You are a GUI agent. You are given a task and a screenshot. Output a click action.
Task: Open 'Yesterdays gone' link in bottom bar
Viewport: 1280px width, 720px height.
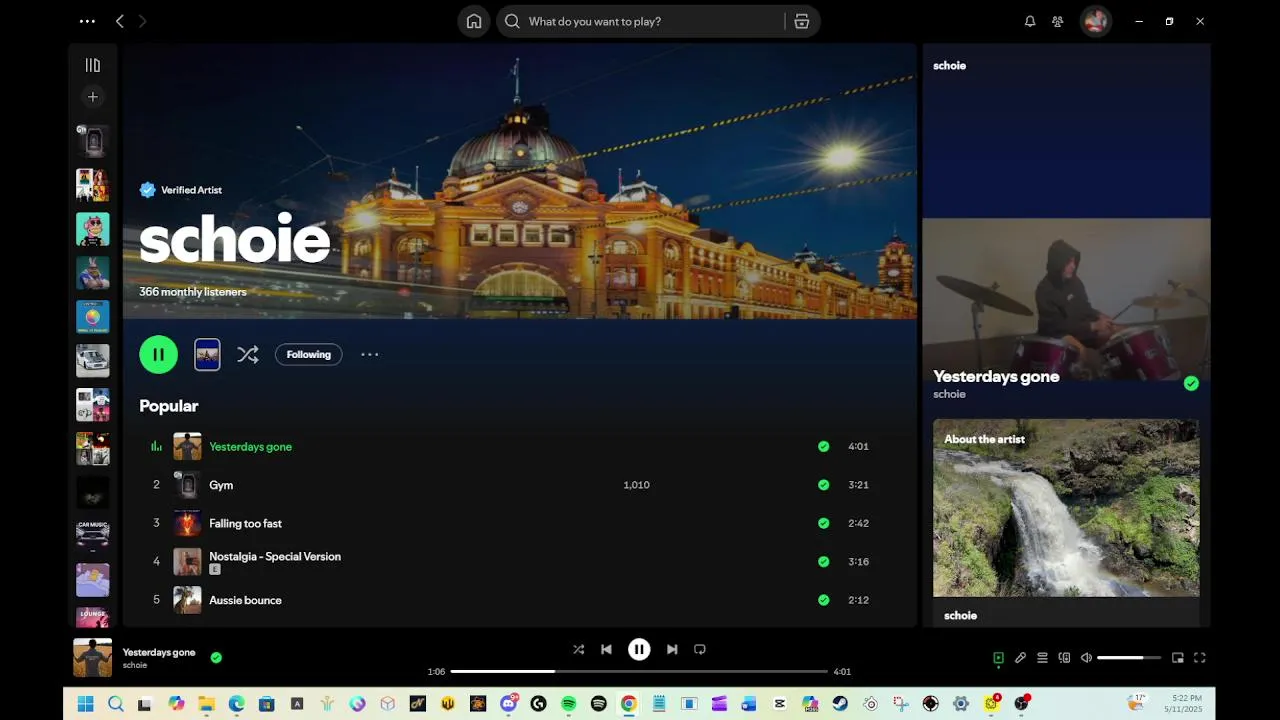point(159,652)
